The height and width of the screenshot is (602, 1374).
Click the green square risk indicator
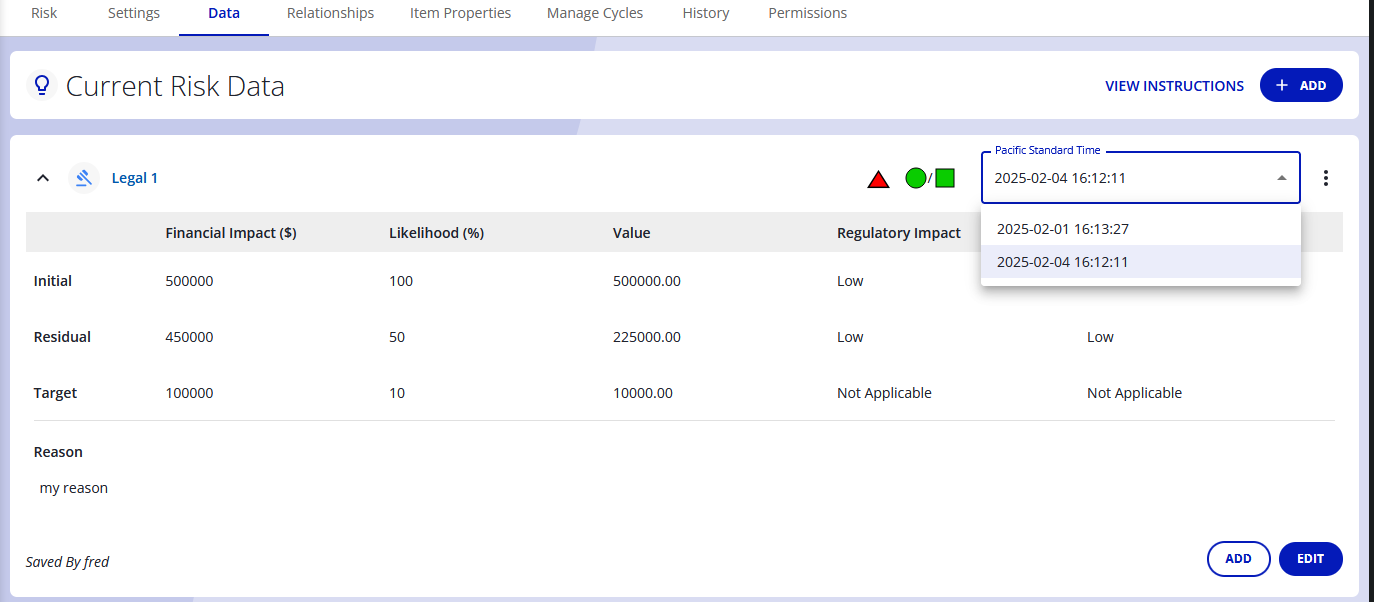tap(945, 178)
